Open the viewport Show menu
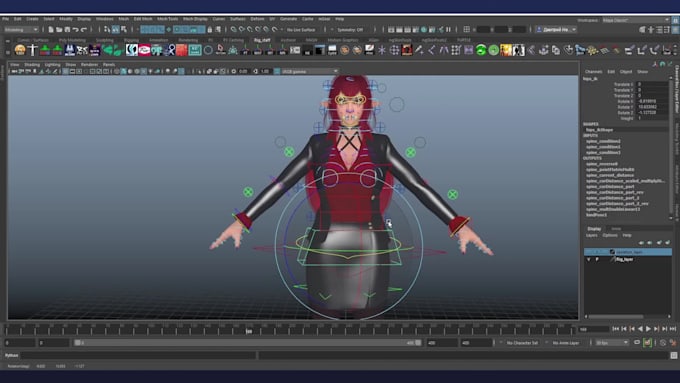Image resolution: width=680 pixels, height=383 pixels. [70, 65]
